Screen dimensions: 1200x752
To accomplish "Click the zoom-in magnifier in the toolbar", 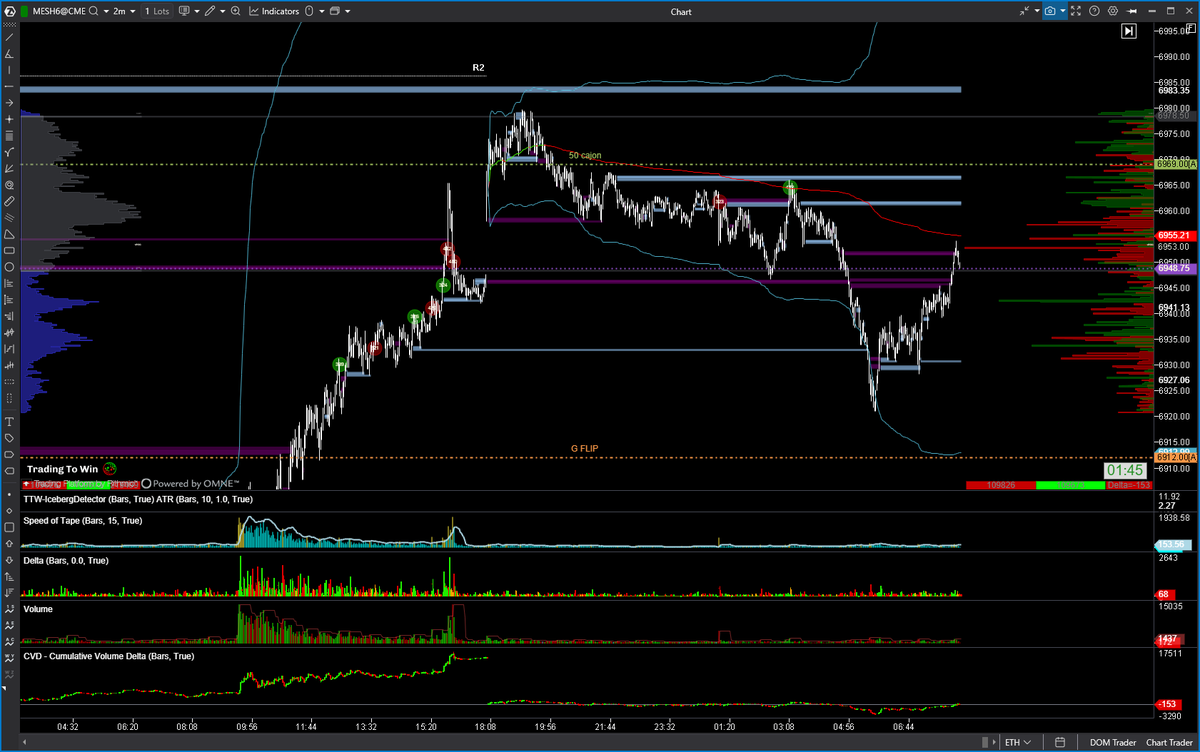I will 236,11.
